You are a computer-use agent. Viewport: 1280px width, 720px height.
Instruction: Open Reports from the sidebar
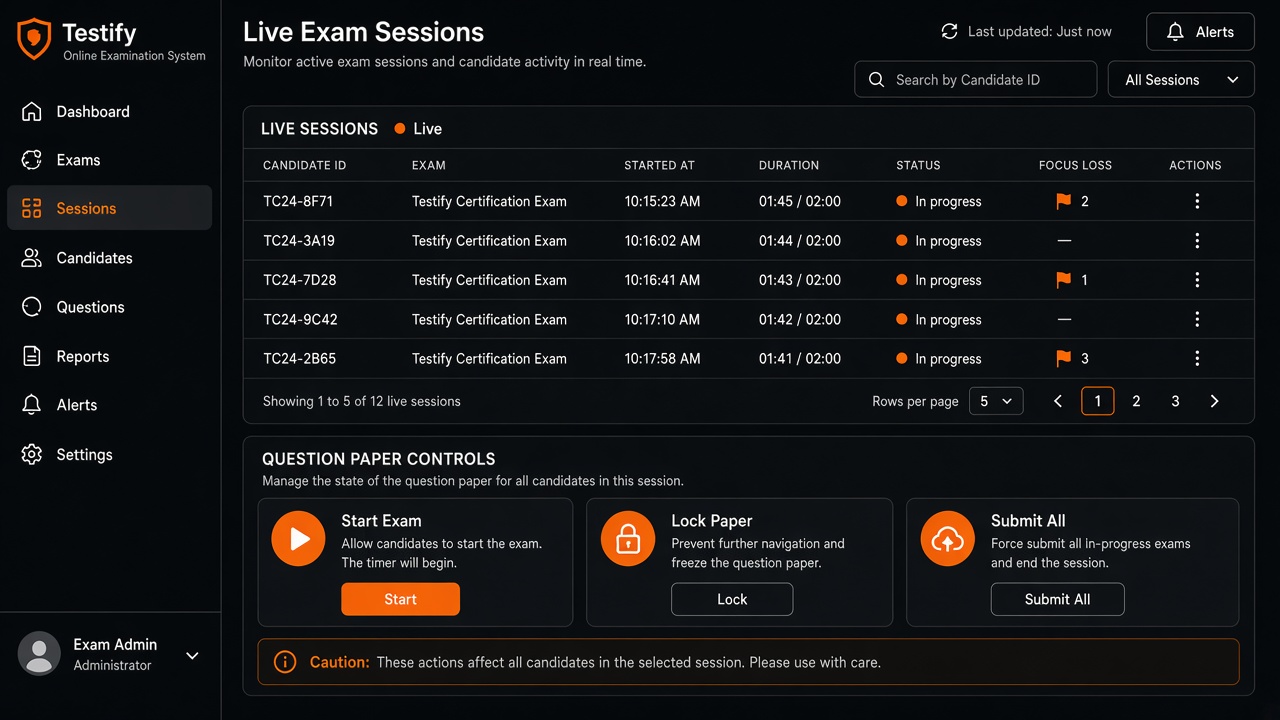click(x=109, y=356)
